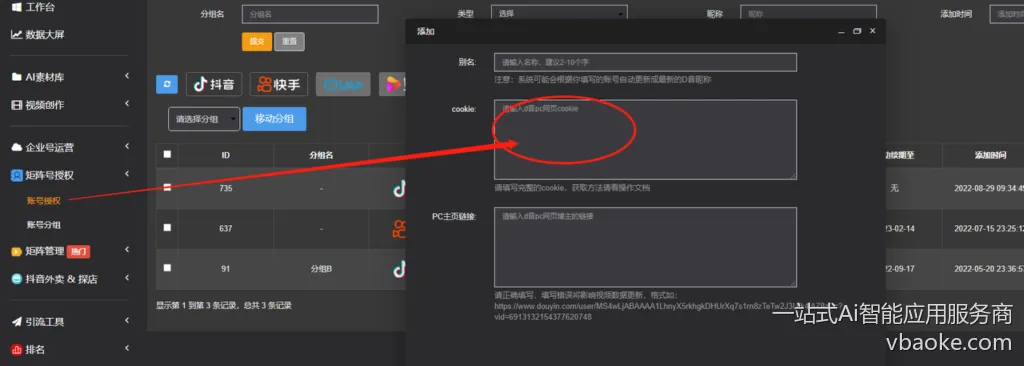Click the 工作台 windows icon in sidebar
Image resolution: width=1024 pixels, height=366 pixels.
point(17,8)
